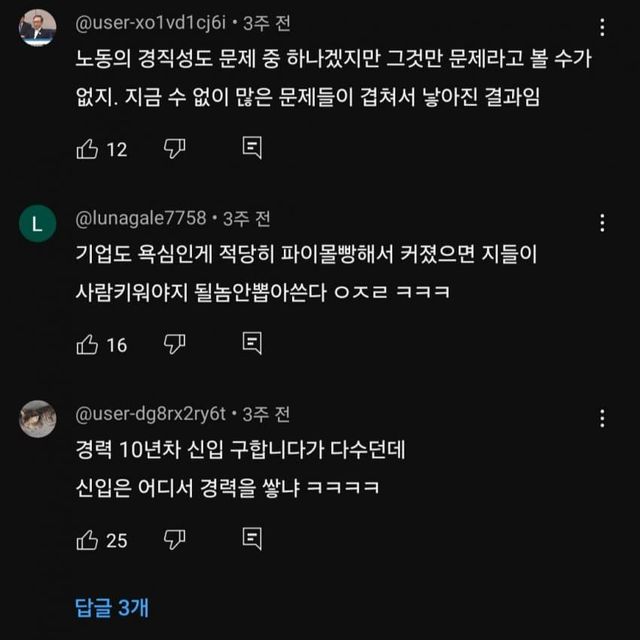Screen dimensions: 640x640
Task: Open @user-xo1vd1cj6i profile picture
Action: 38,27
